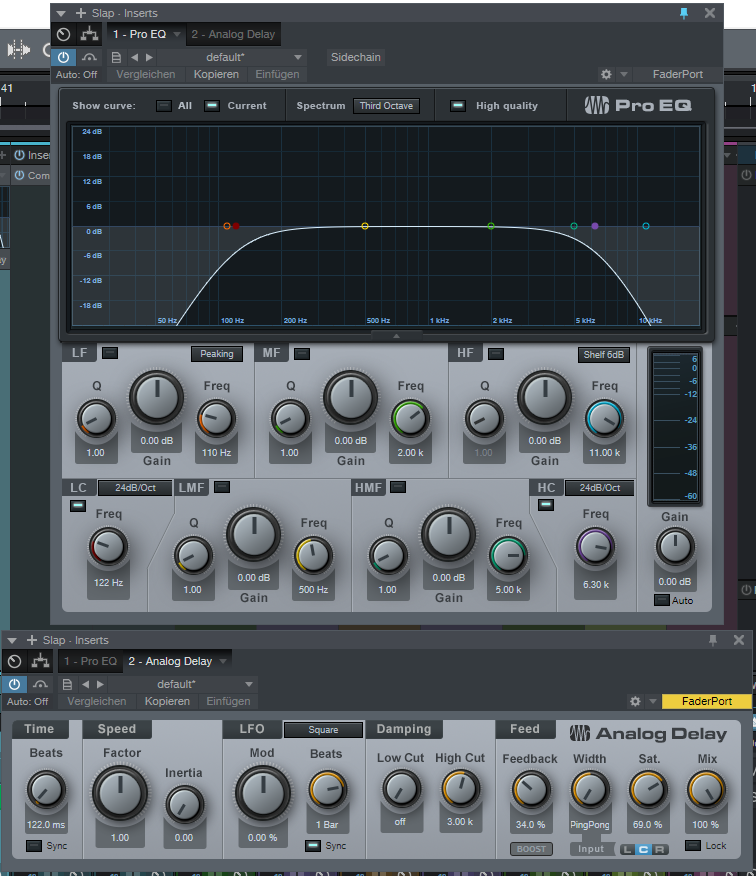Viewport: 756px width, 876px height.
Task: Click pin icon on Analog Delay window
Action: 713,640
